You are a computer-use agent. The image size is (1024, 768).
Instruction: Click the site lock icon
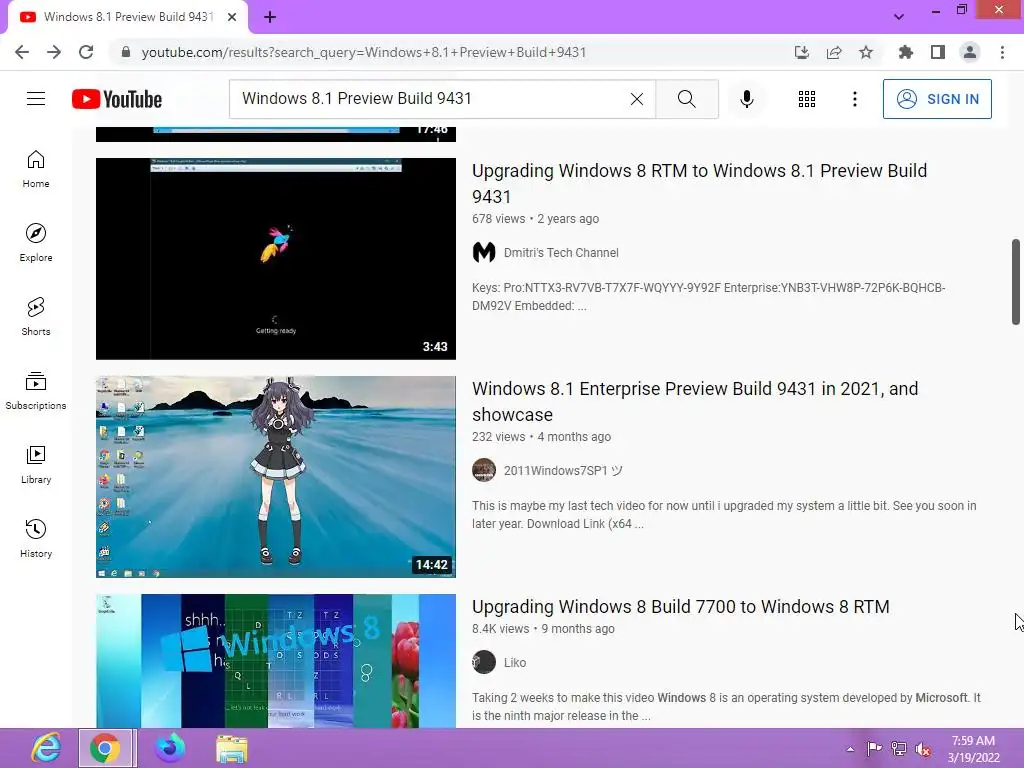point(126,52)
